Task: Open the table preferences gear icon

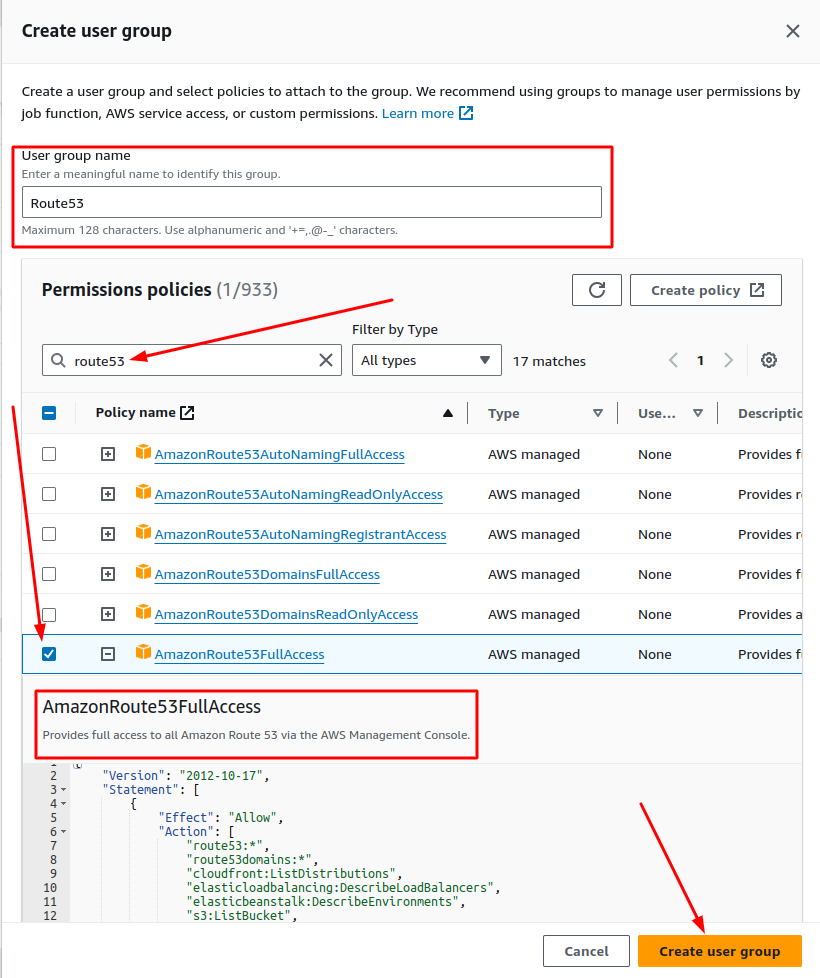Action: pos(769,360)
